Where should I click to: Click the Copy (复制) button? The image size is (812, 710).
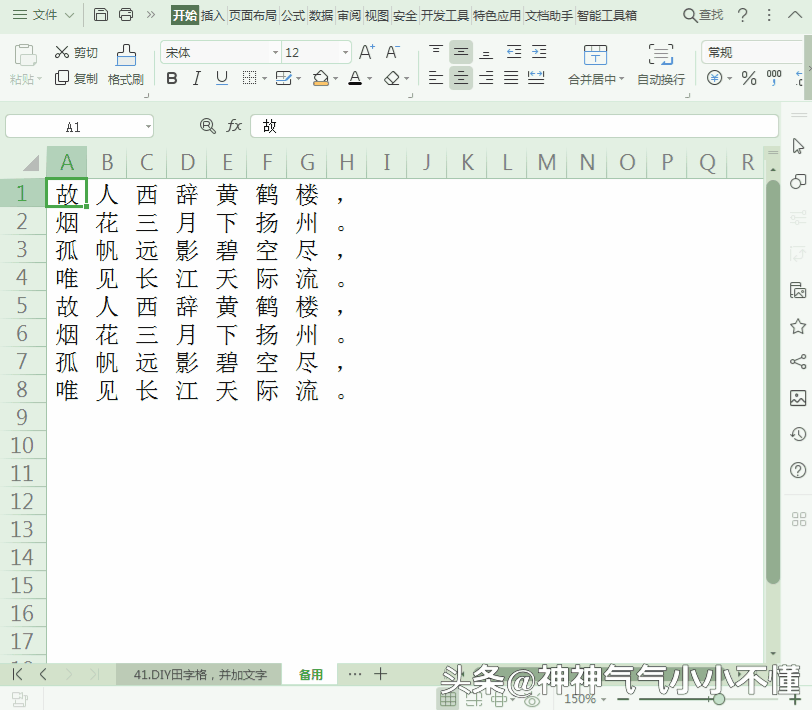click(x=76, y=78)
